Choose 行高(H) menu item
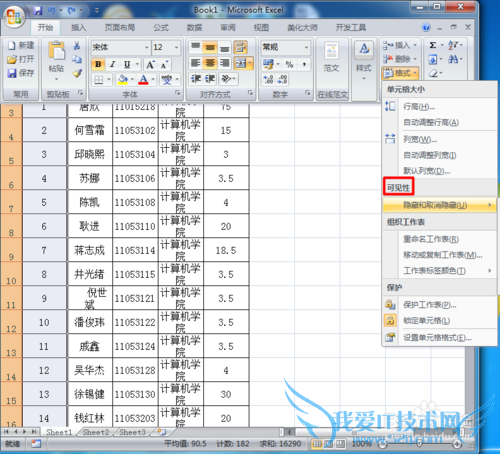Screen dimensions: 500x454 pos(439,107)
